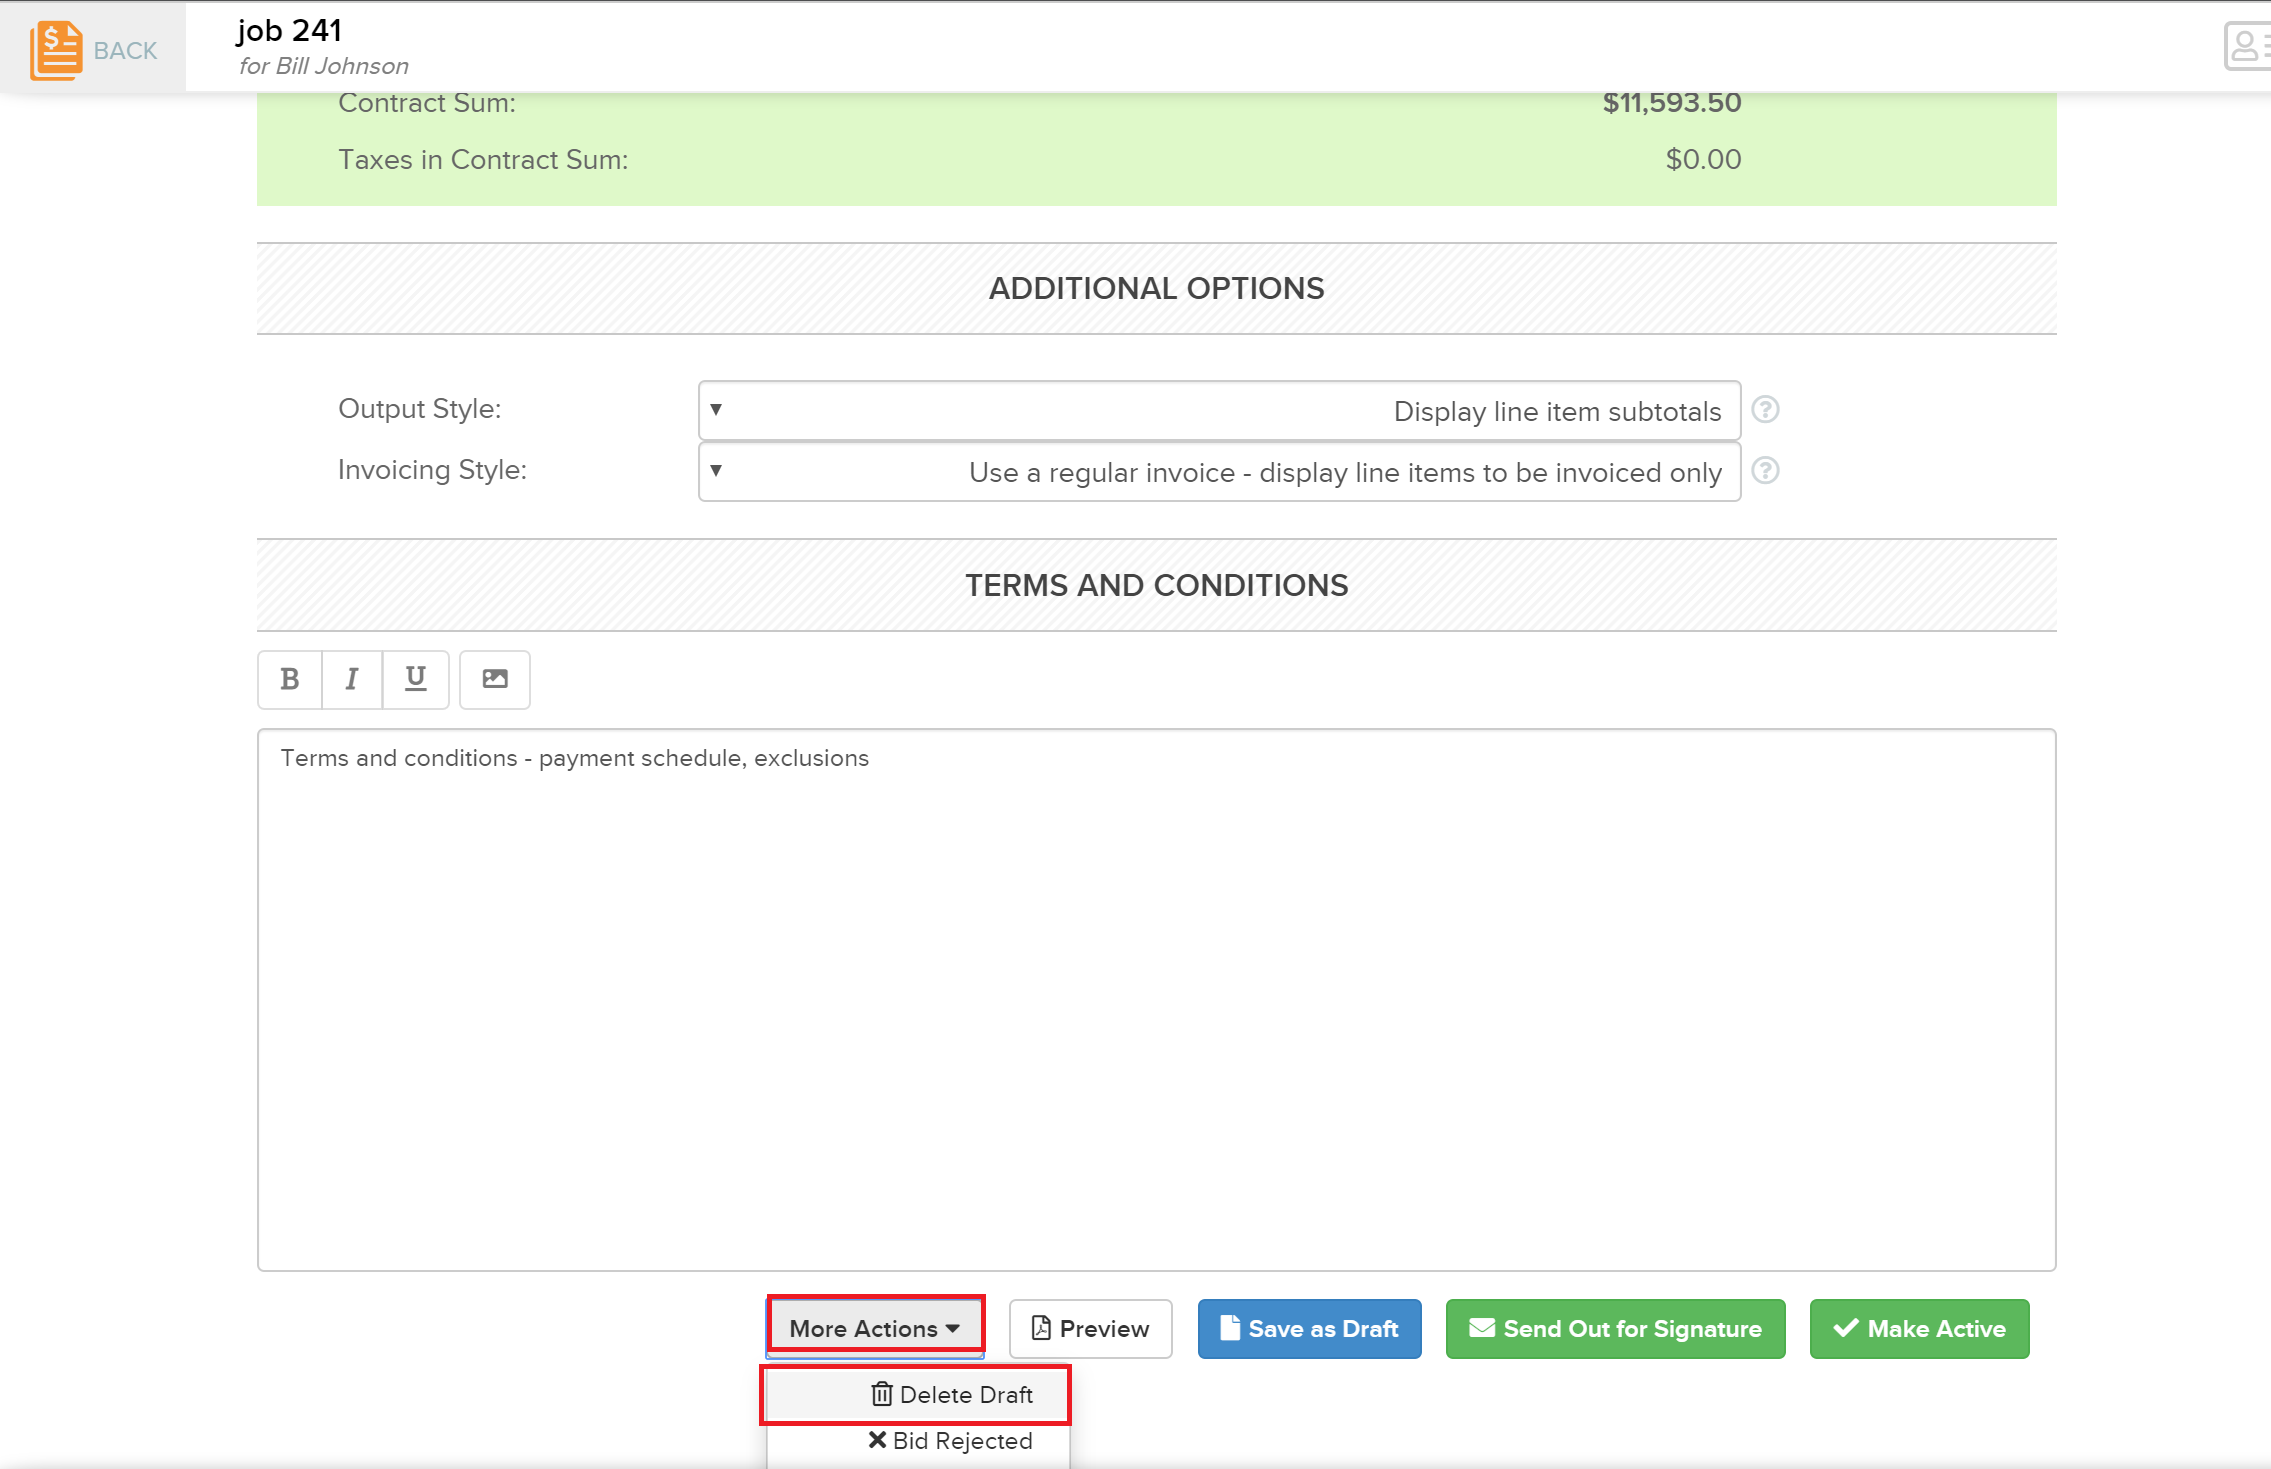Toggle underline formatting in terms editor

416,680
